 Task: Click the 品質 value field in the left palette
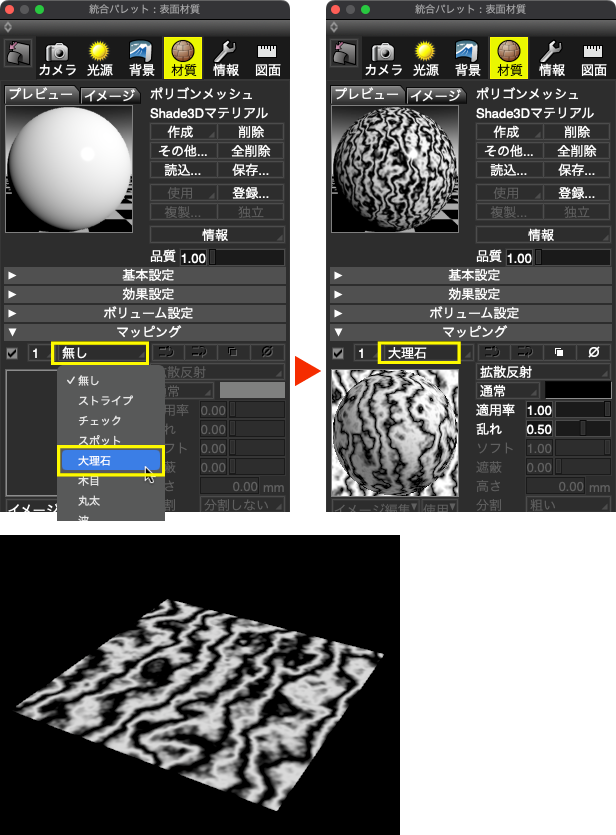point(193,258)
